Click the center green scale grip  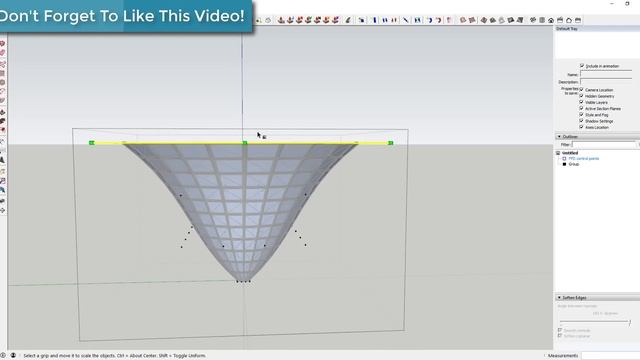[x=245, y=143]
